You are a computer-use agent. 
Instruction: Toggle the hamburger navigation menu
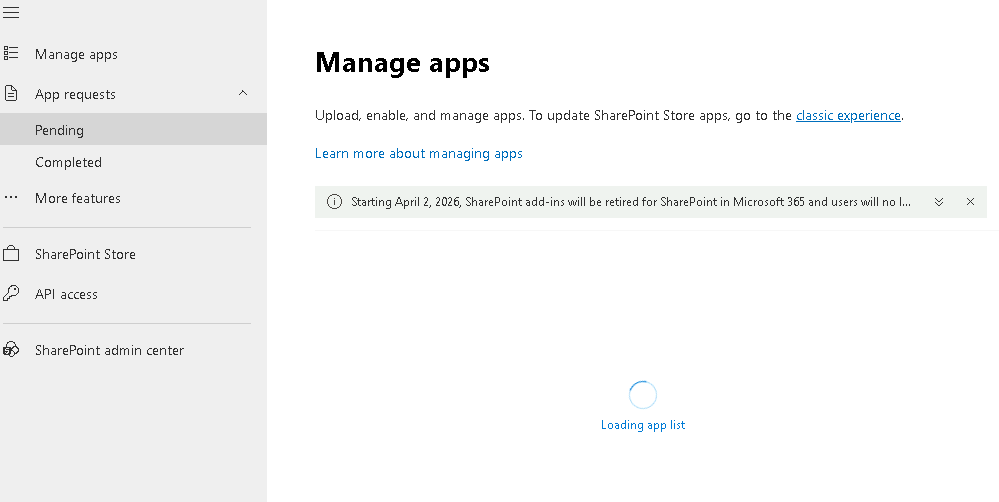11,13
